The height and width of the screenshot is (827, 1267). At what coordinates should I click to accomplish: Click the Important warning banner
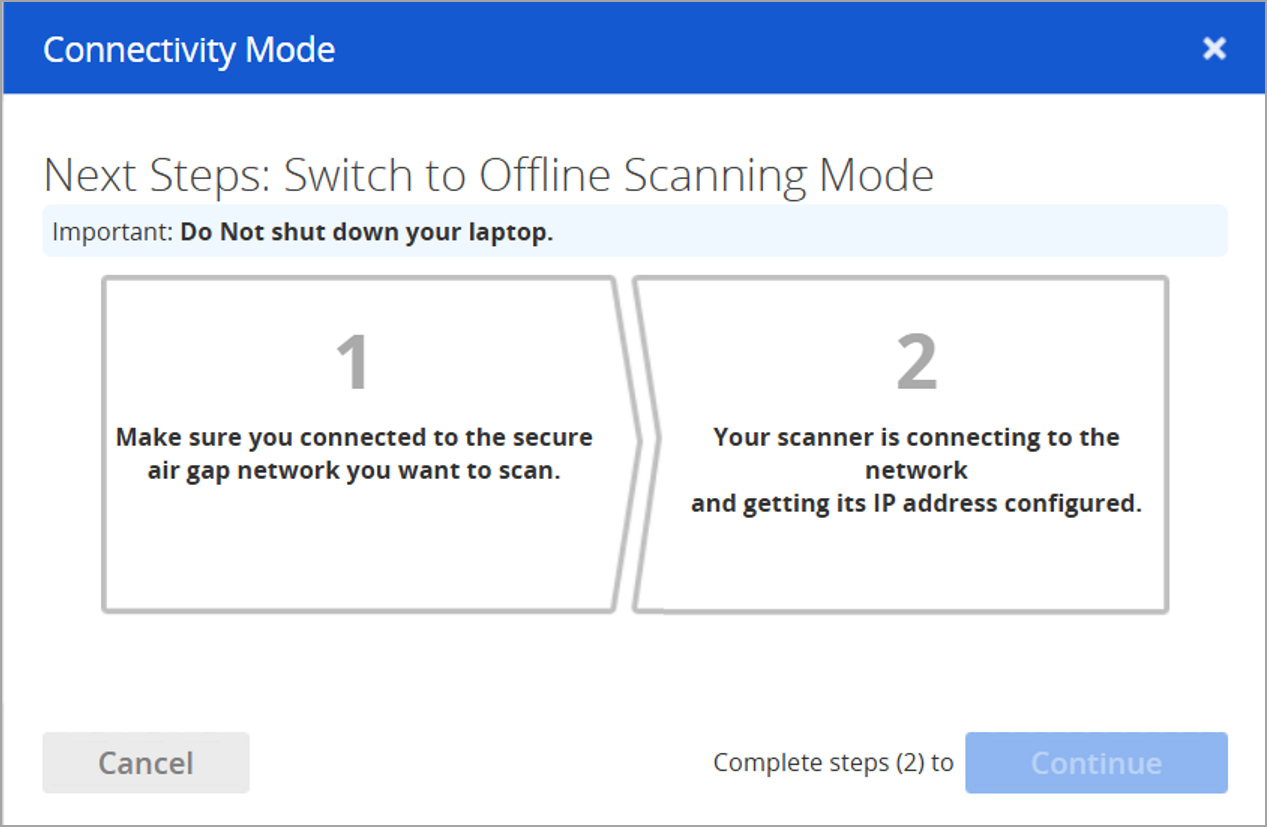pyautogui.click(x=634, y=230)
